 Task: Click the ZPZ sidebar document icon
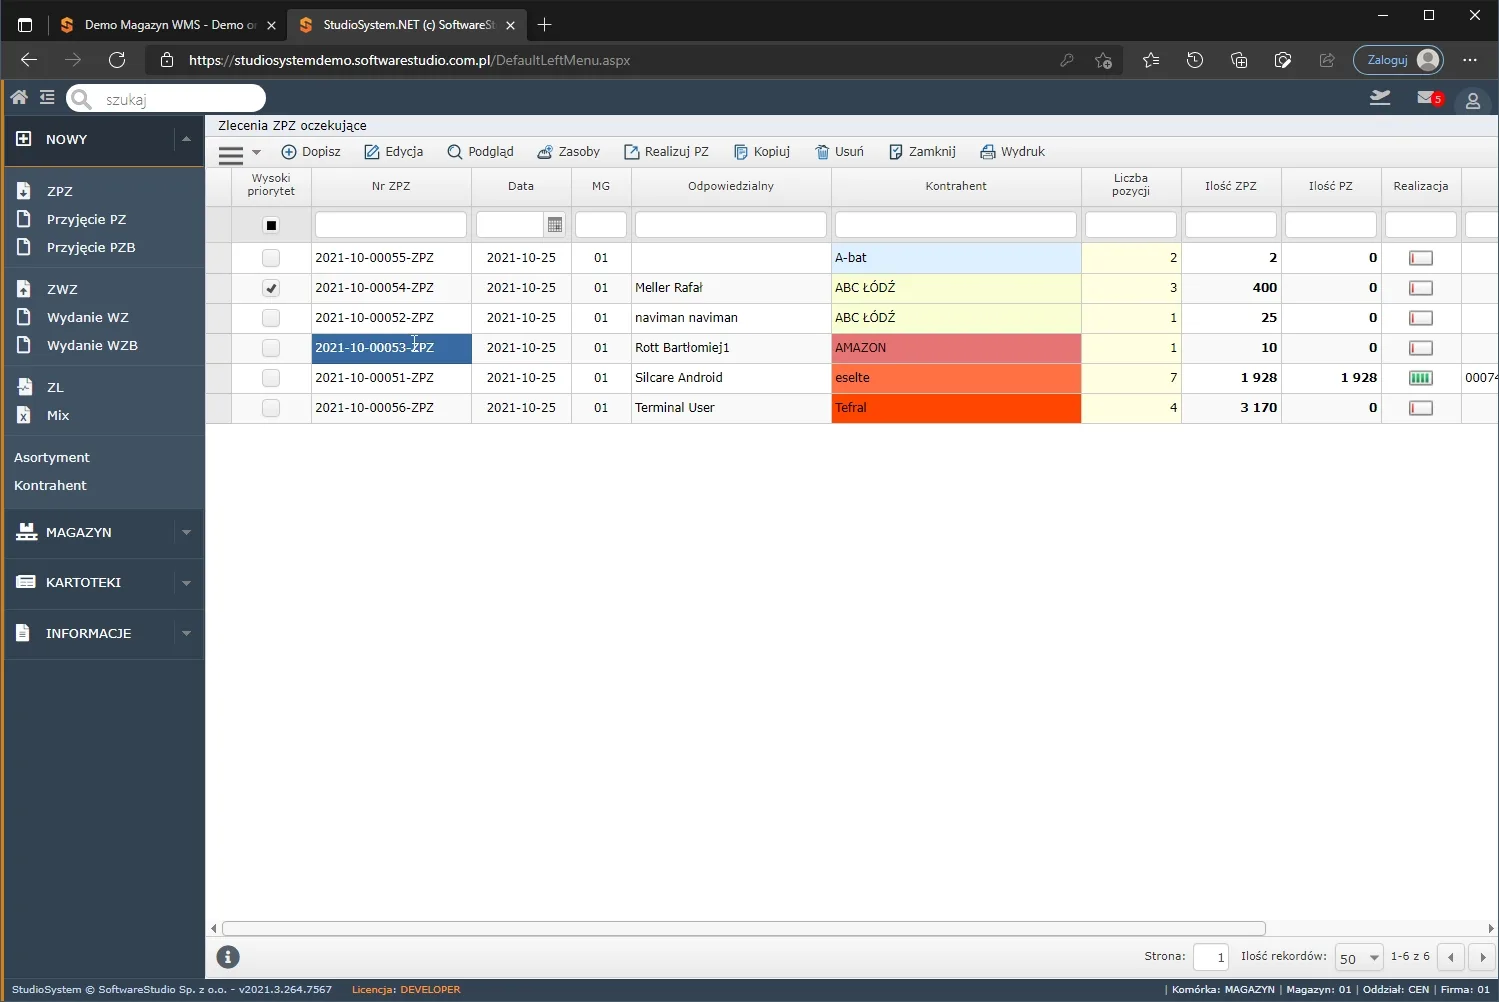(24, 190)
